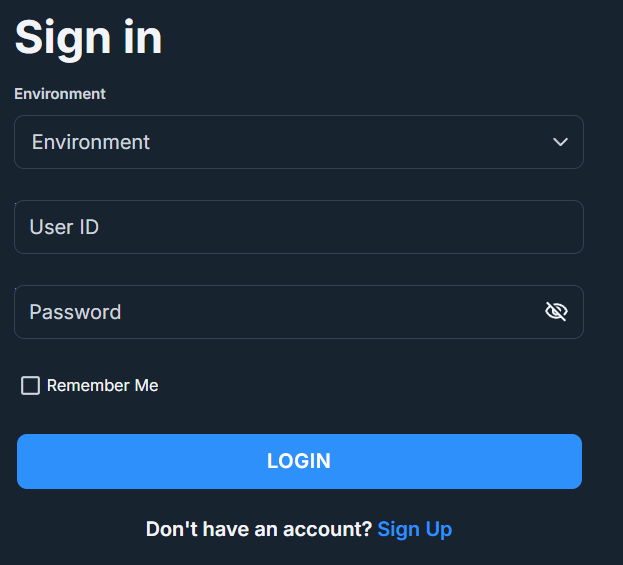Open the Sign Up link
The height and width of the screenshot is (565, 623).
(x=414, y=529)
